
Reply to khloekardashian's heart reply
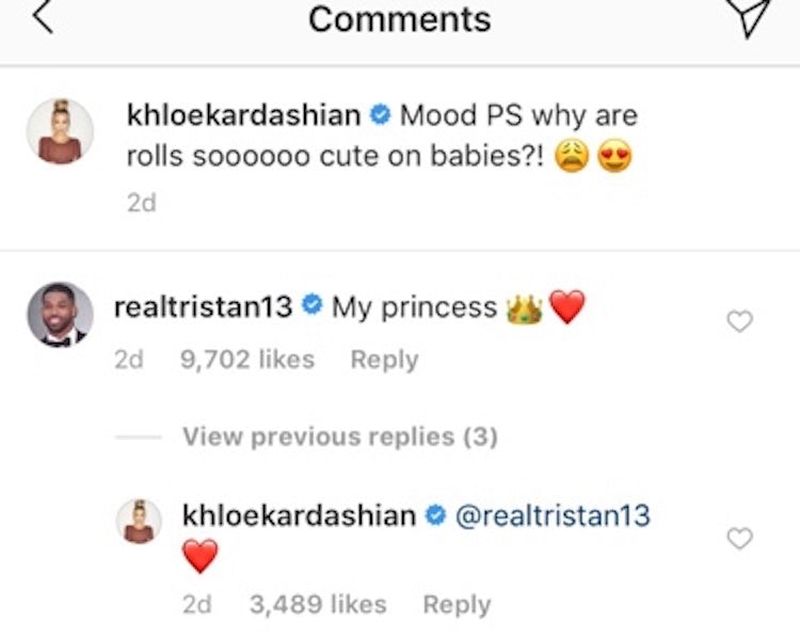pyautogui.click(x=456, y=604)
